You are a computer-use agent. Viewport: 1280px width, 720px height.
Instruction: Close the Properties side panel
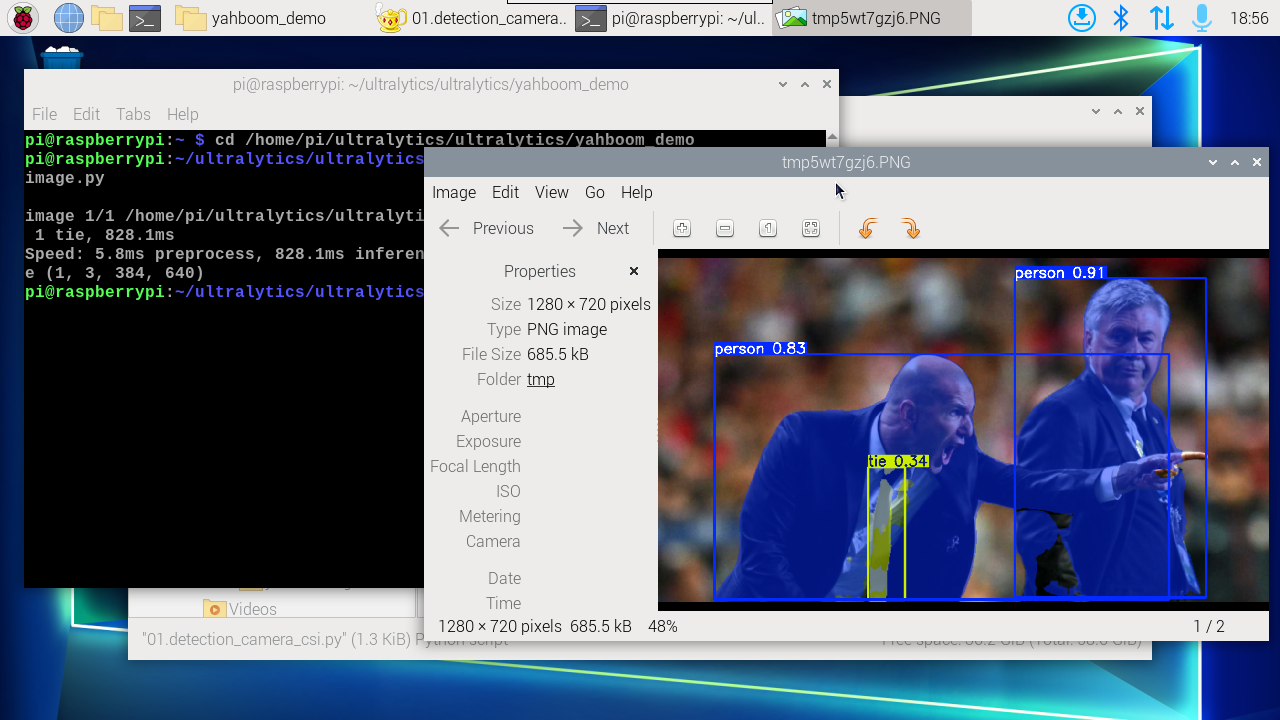(634, 271)
